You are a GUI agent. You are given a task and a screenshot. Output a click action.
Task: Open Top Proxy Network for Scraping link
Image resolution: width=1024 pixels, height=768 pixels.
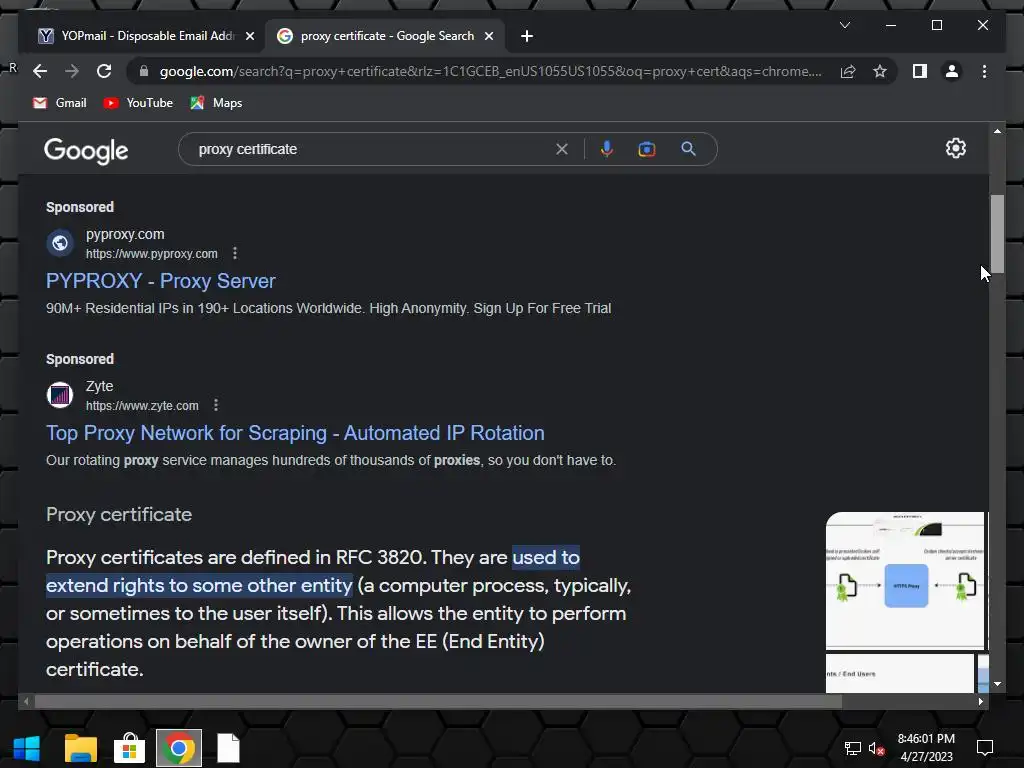pos(295,433)
